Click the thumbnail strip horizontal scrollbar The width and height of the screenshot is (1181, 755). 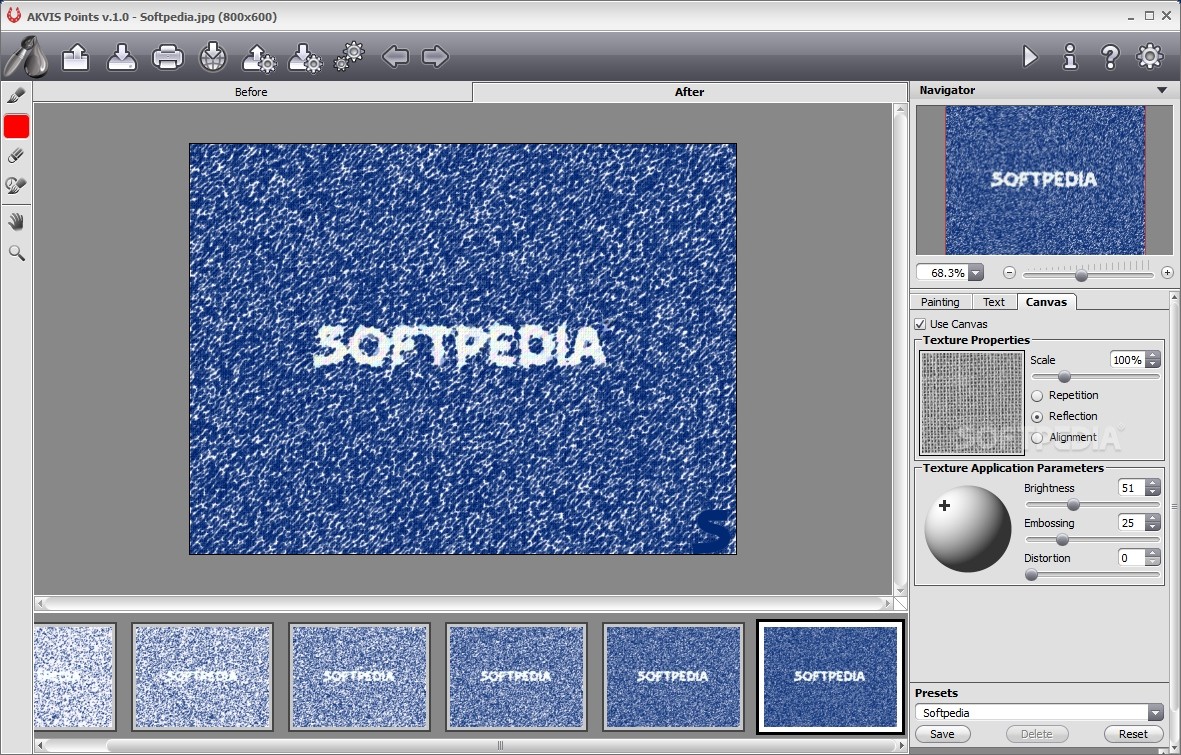[x=500, y=746]
